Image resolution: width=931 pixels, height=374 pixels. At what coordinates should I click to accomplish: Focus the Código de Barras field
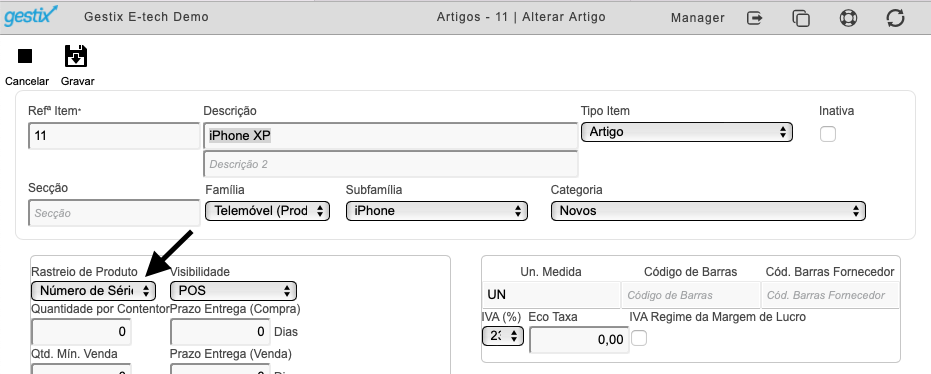tap(691, 294)
